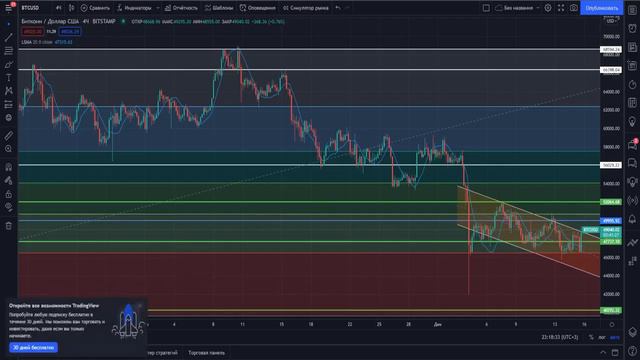Open the economic calendar panel
The image size is (640, 360).
point(632,102)
